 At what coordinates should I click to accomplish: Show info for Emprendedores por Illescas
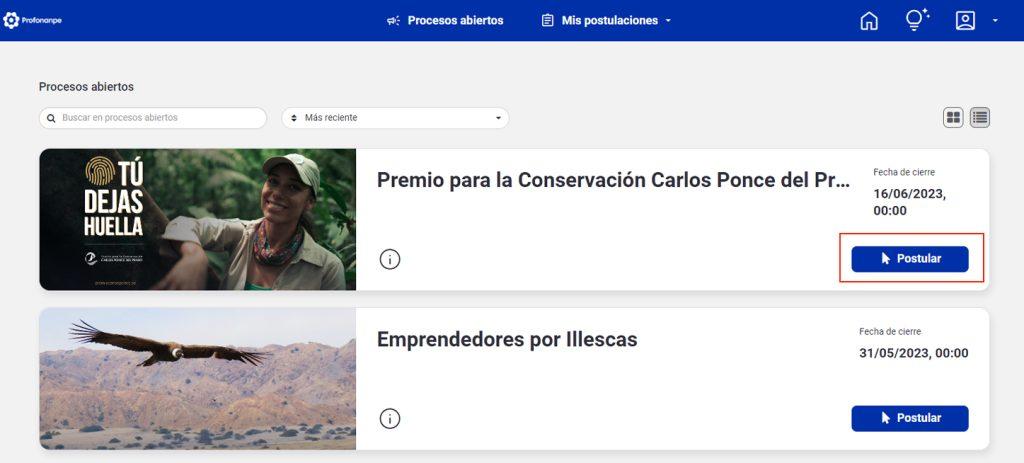390,418
